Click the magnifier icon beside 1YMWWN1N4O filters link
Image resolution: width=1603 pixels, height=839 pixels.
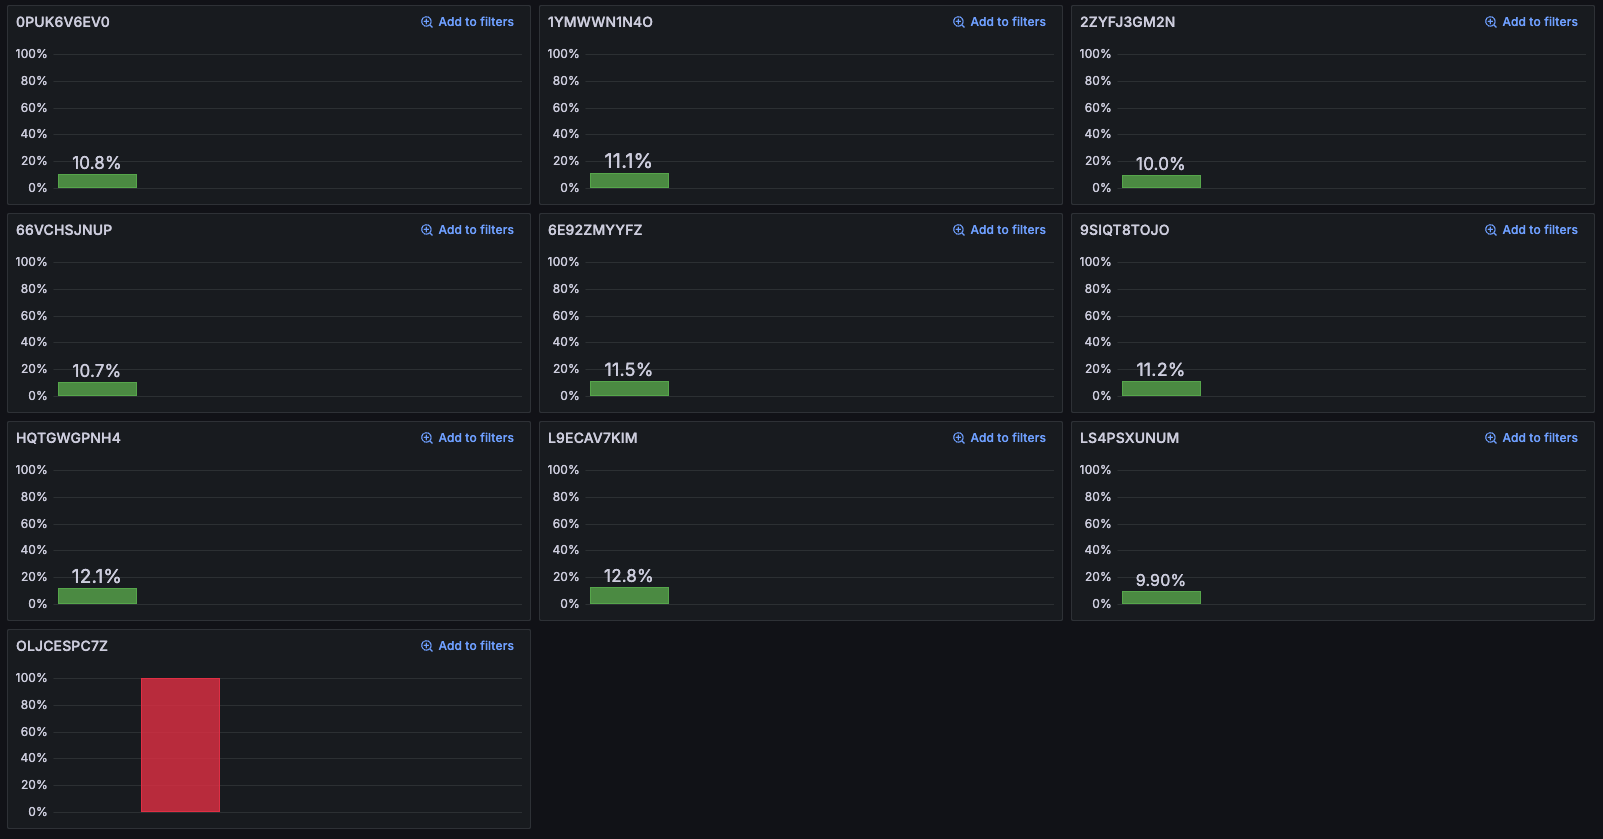(x=959, y=21)
